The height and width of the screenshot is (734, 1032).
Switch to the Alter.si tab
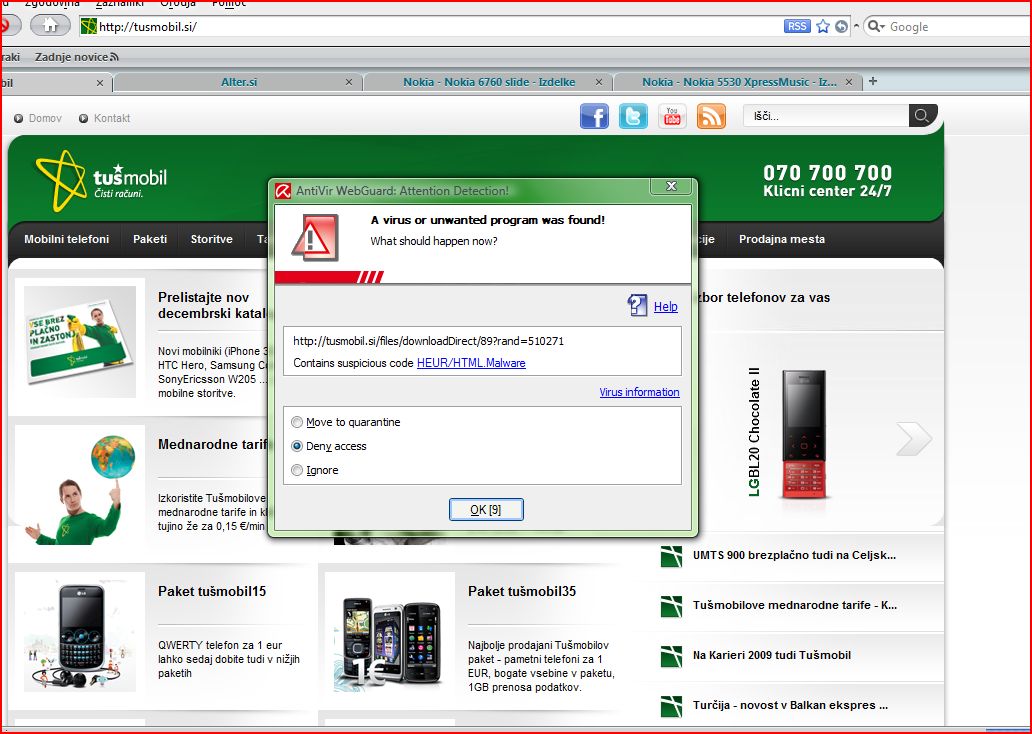click(239, 82)
